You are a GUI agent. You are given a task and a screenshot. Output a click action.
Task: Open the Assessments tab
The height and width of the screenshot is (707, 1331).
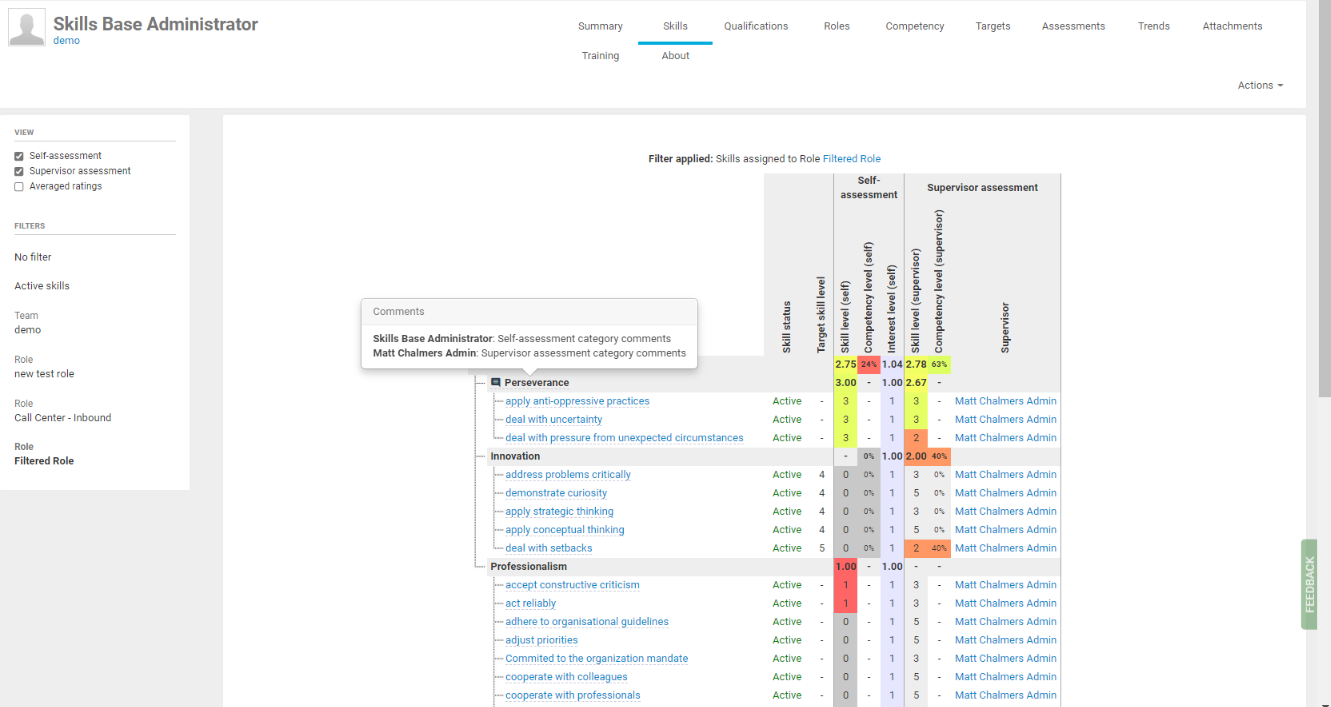[1073, 26]
